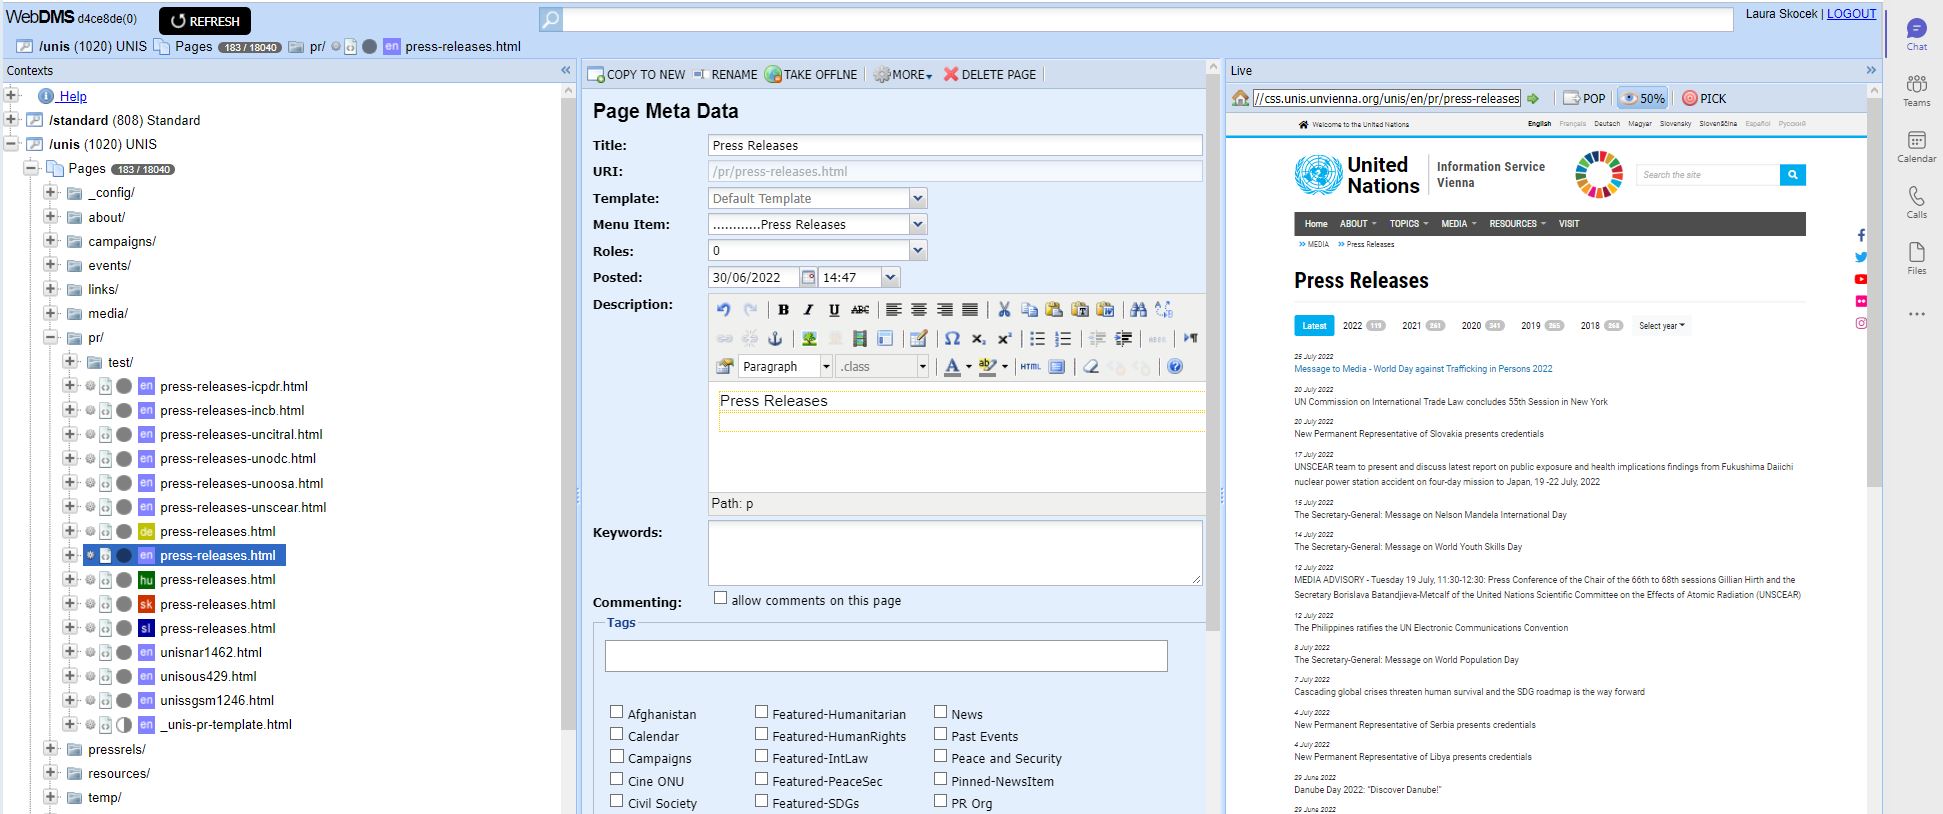The image size is (1943, 814).
Task: Apply strikethrough ABC formatting
Action: click(860, 310)
